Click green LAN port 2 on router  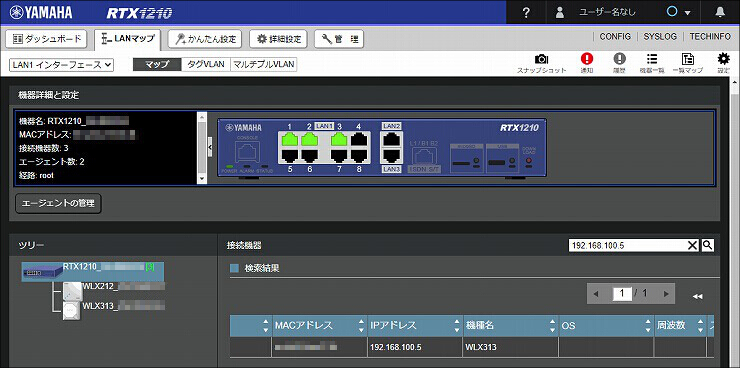(x=310, y=139)
